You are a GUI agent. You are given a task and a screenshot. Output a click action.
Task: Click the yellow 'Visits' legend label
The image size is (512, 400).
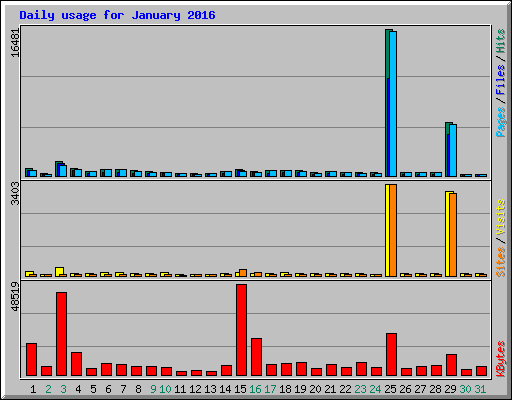[x=500, y=217]
